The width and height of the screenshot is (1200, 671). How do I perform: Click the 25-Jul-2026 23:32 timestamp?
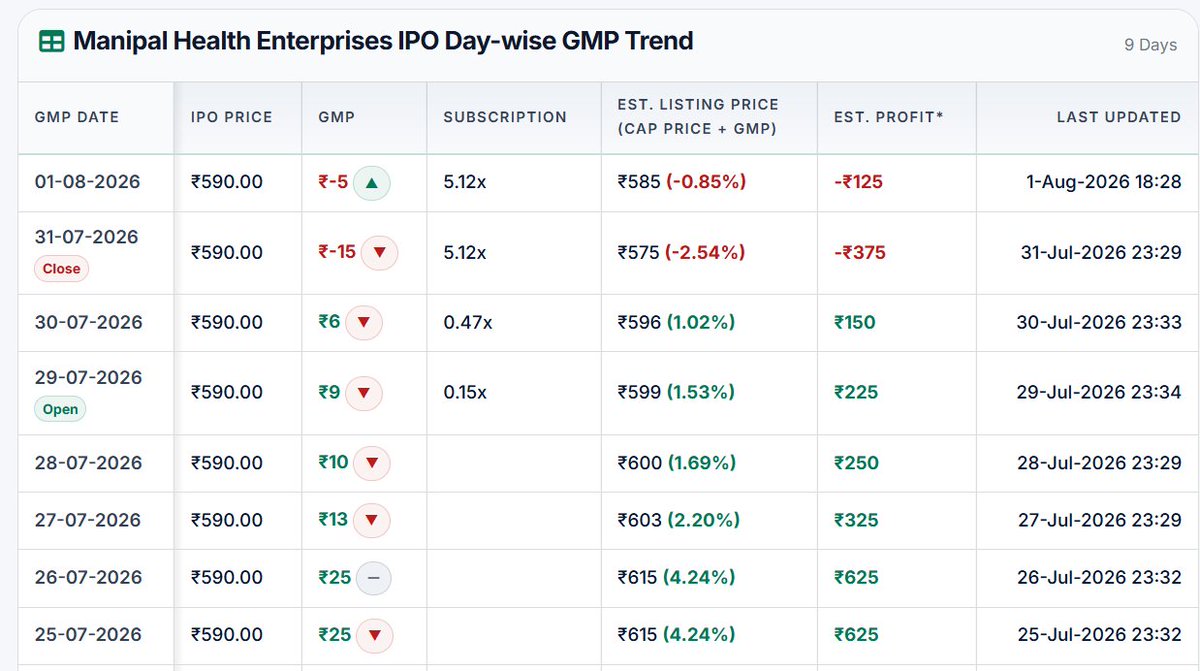[x=1102, y=635]
